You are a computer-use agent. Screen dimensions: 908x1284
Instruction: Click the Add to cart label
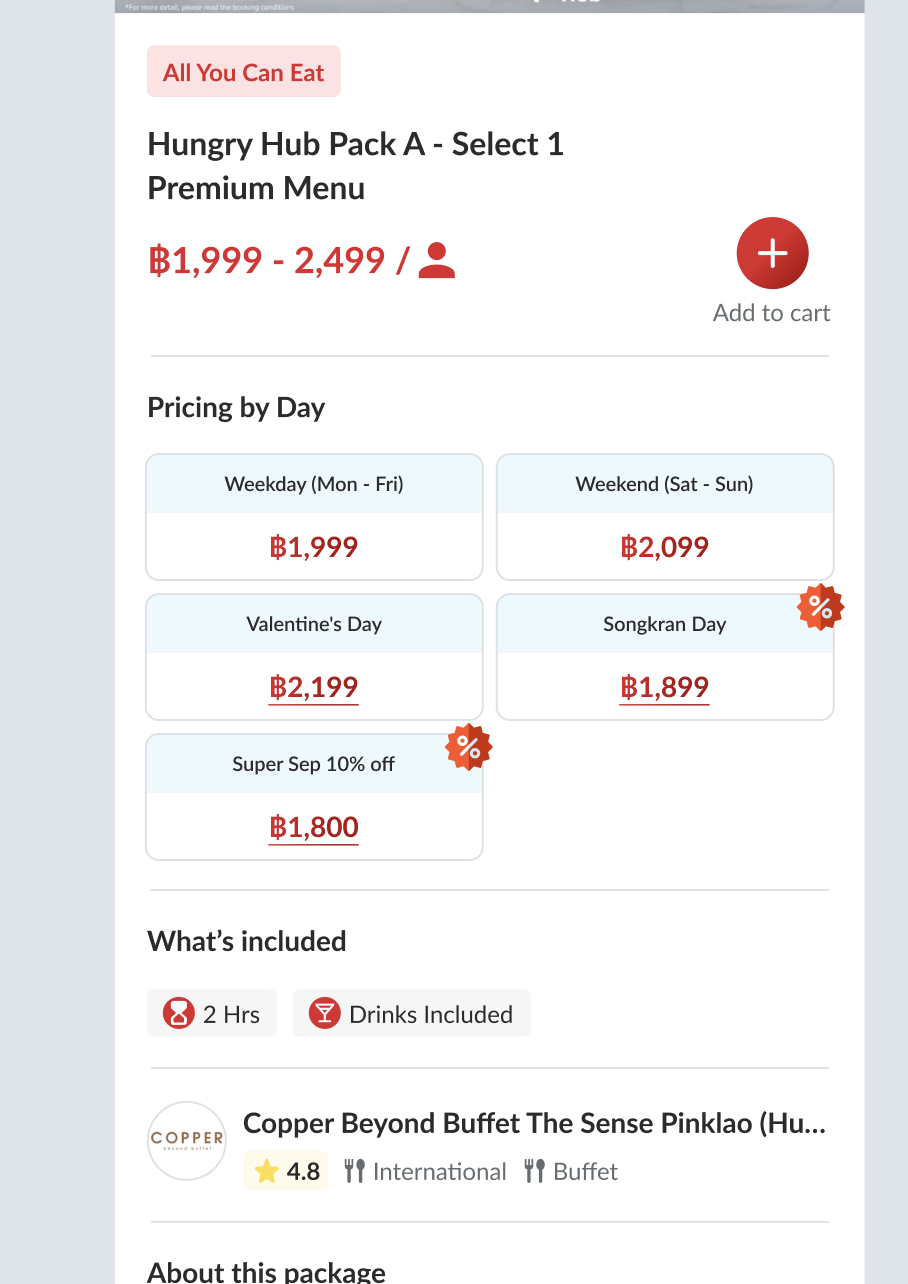pos(772,313)
